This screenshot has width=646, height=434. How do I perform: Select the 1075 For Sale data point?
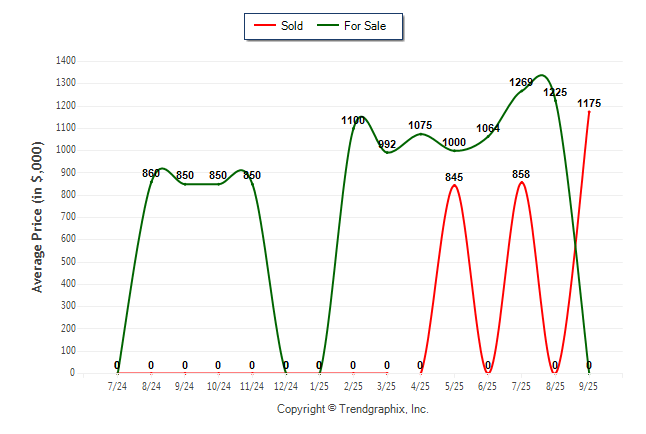(421, 132)
